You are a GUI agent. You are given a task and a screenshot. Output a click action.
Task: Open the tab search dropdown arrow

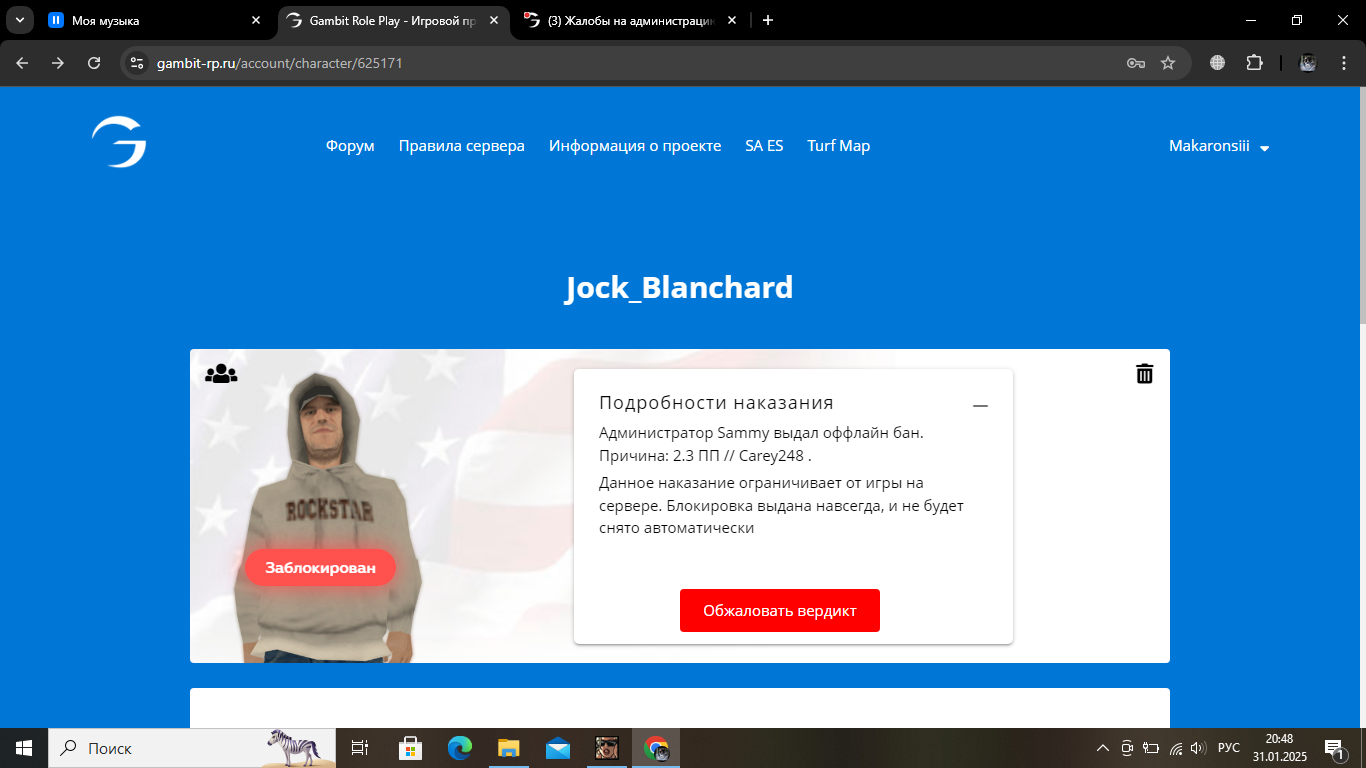20,20
